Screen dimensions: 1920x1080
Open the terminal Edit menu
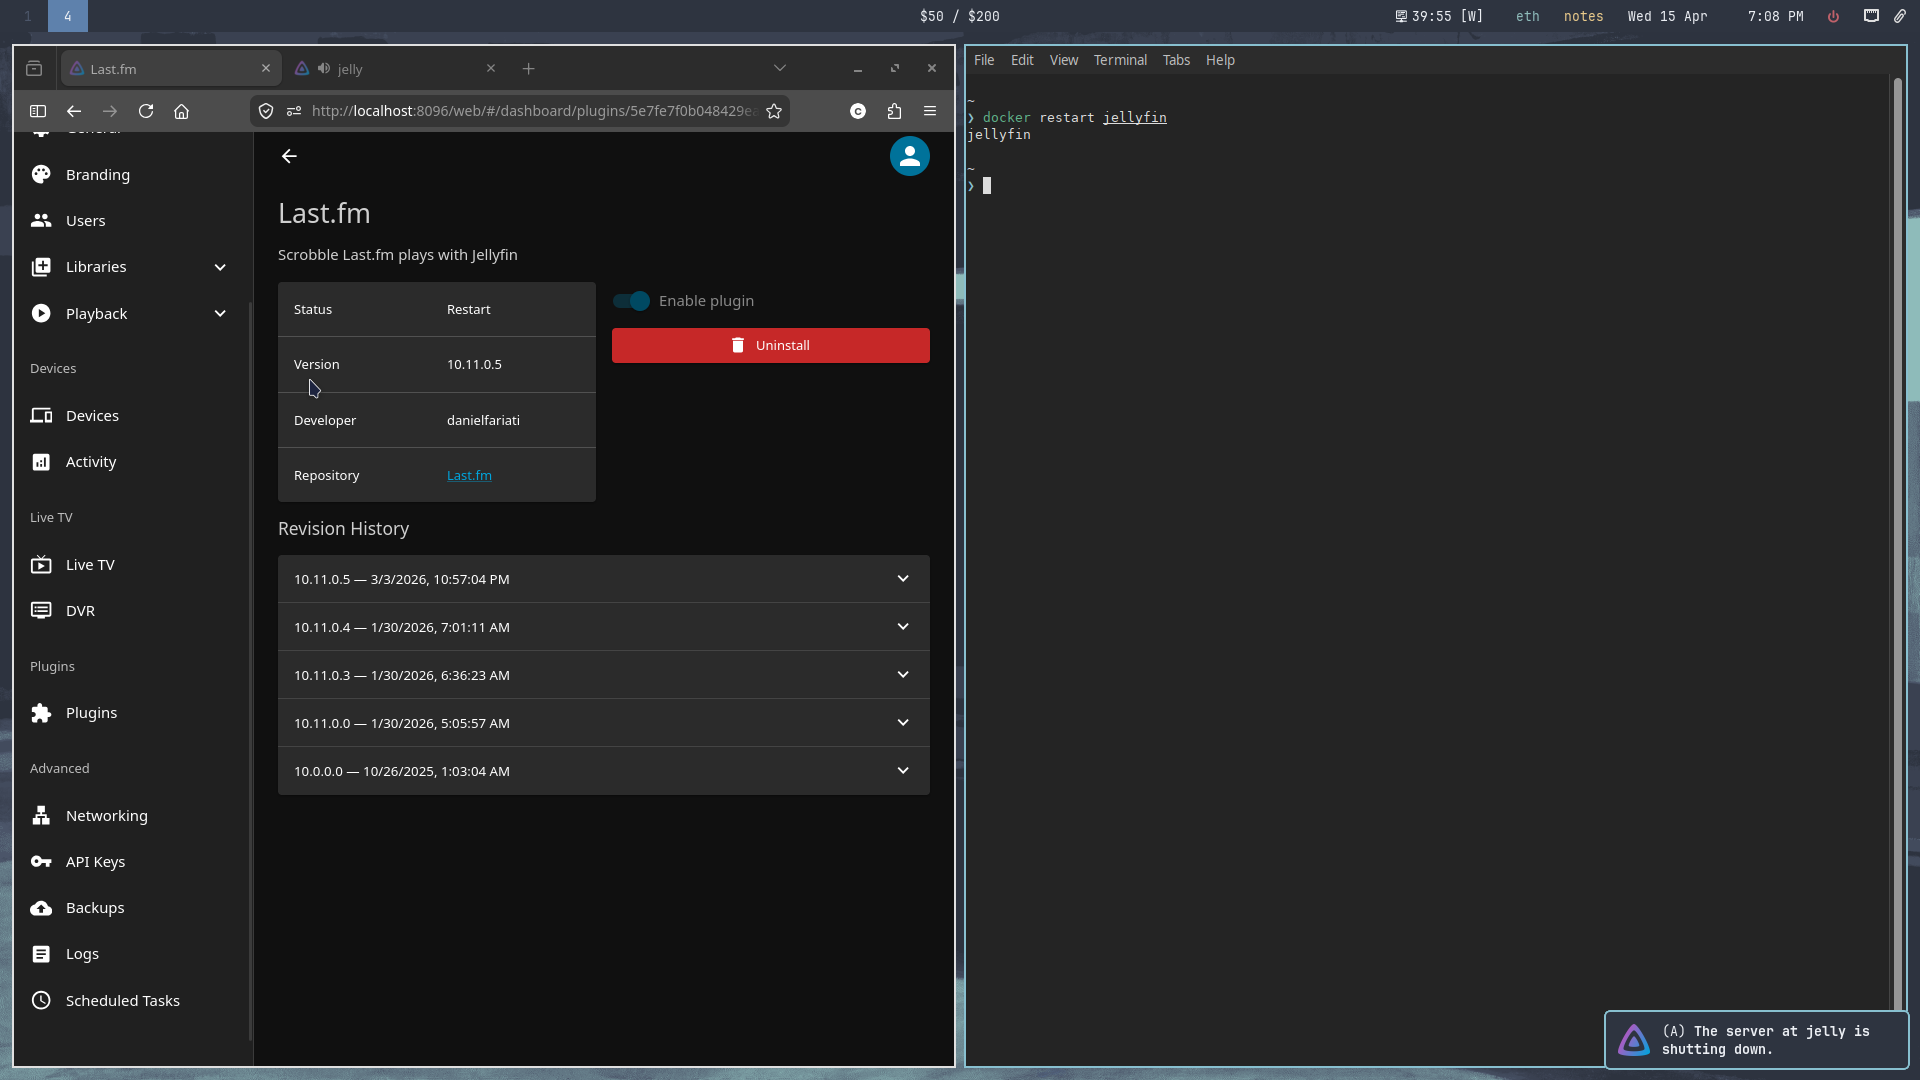[1022, 60]
